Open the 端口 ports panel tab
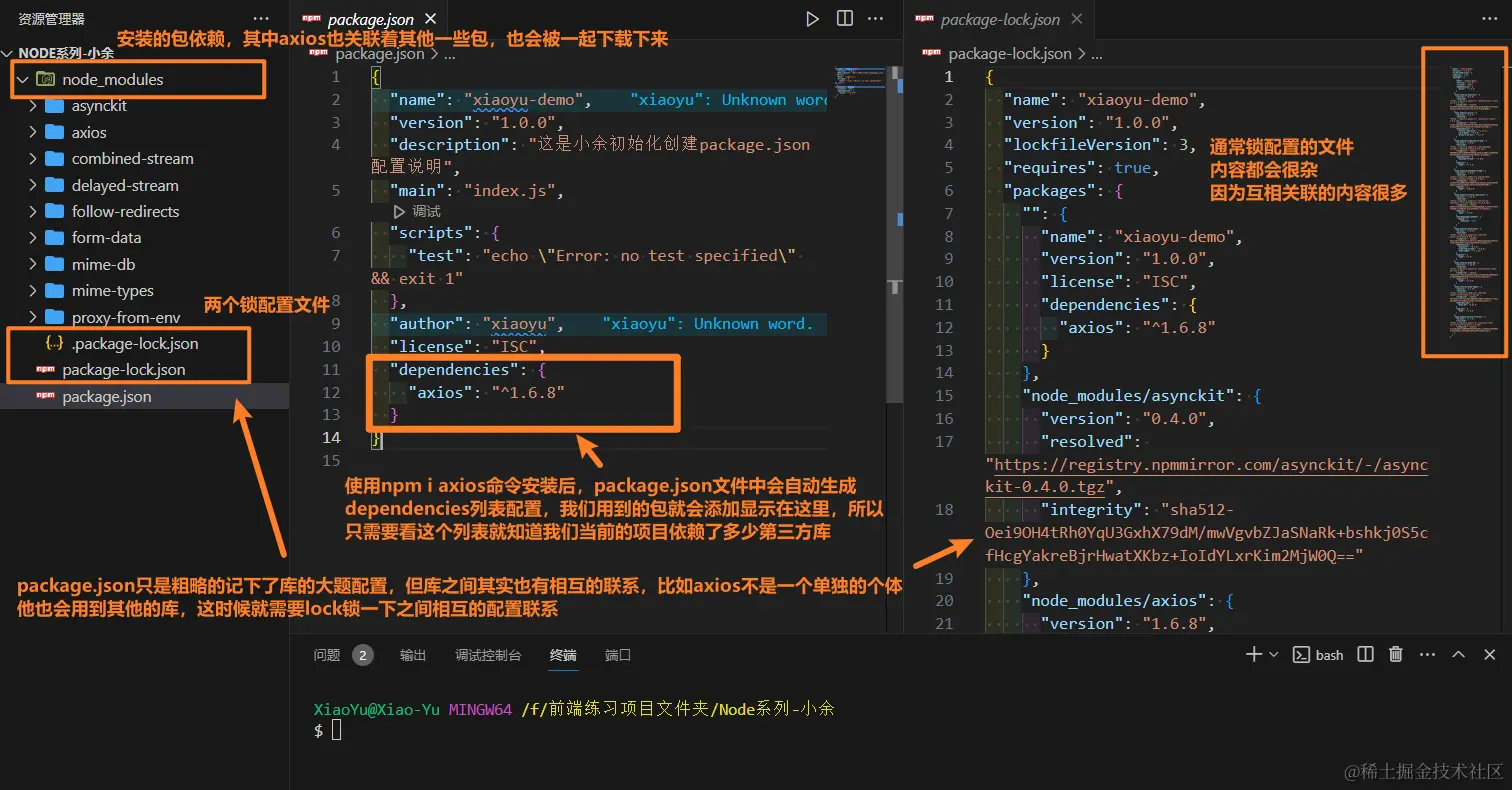The image size is (1512, 790). pos(618,655)
